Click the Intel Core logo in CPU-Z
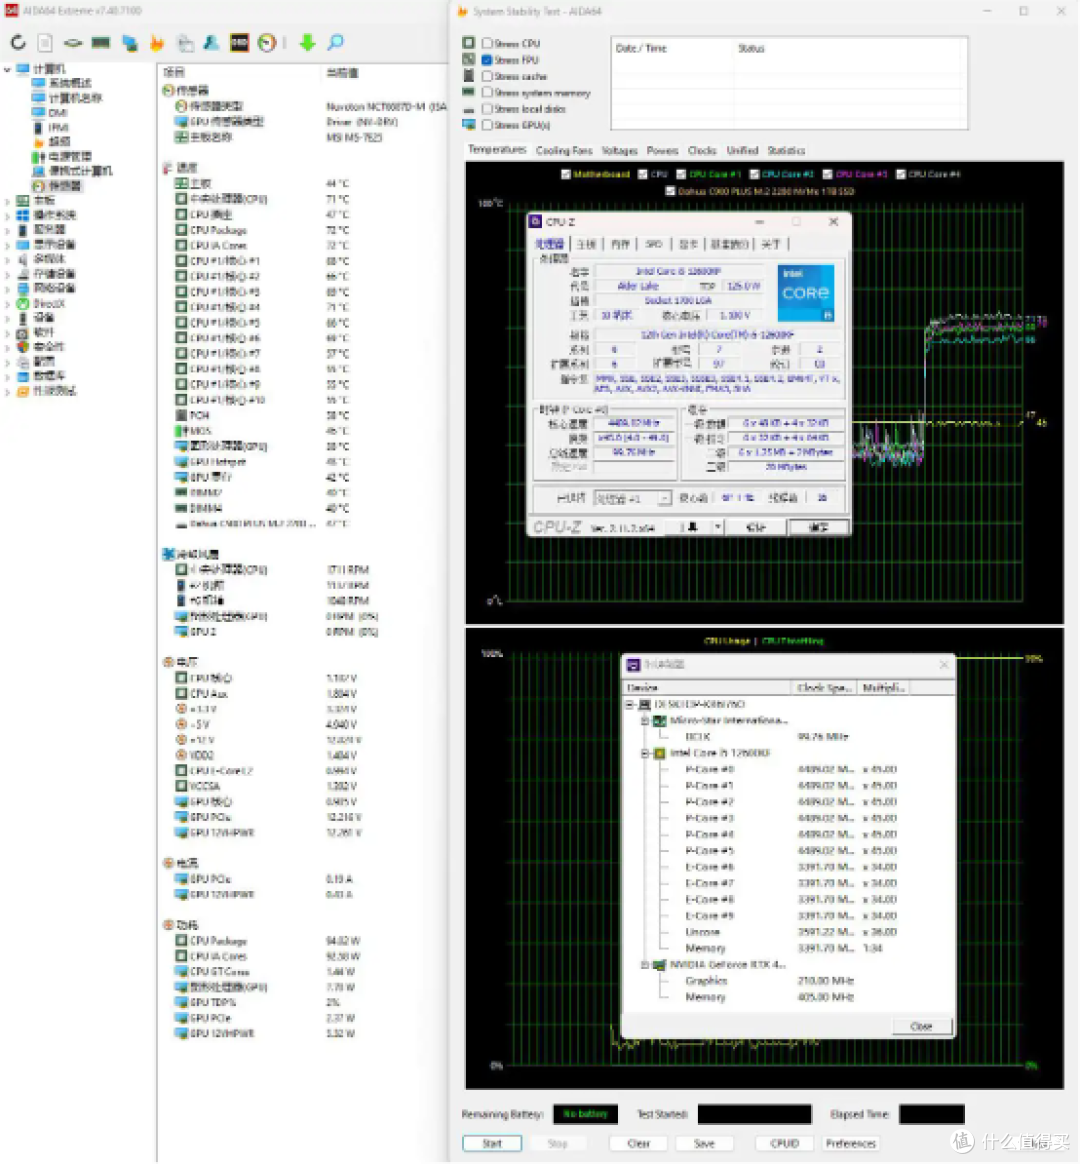 click(x=806, y=292)
